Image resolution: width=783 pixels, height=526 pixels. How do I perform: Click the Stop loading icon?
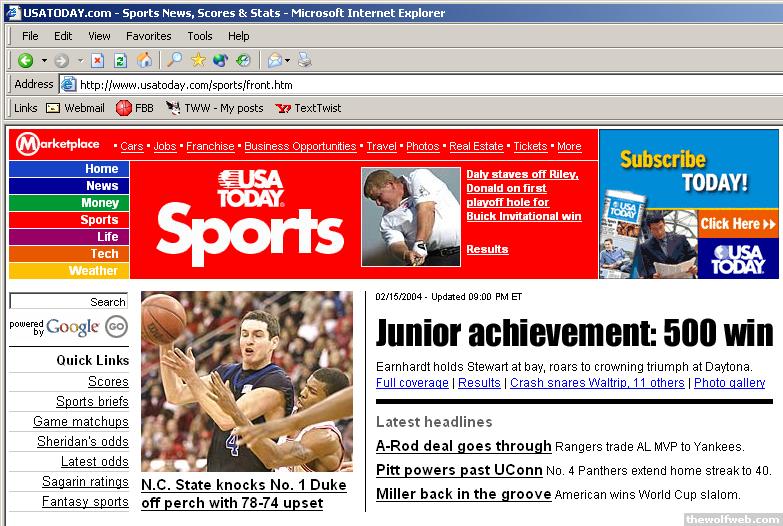pos(98,61)
